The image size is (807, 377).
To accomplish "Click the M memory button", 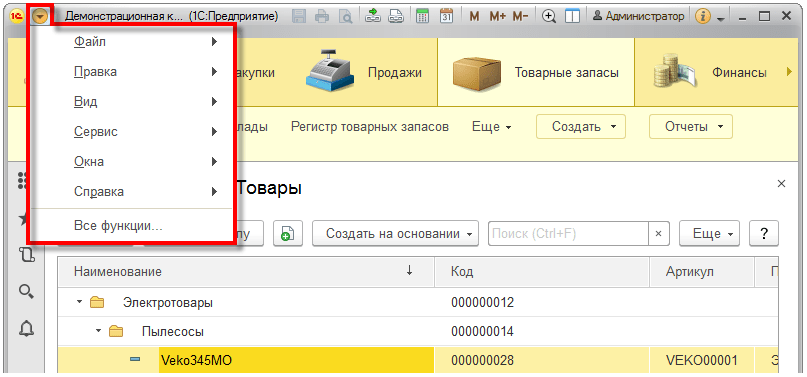I will tap(475, 16).
